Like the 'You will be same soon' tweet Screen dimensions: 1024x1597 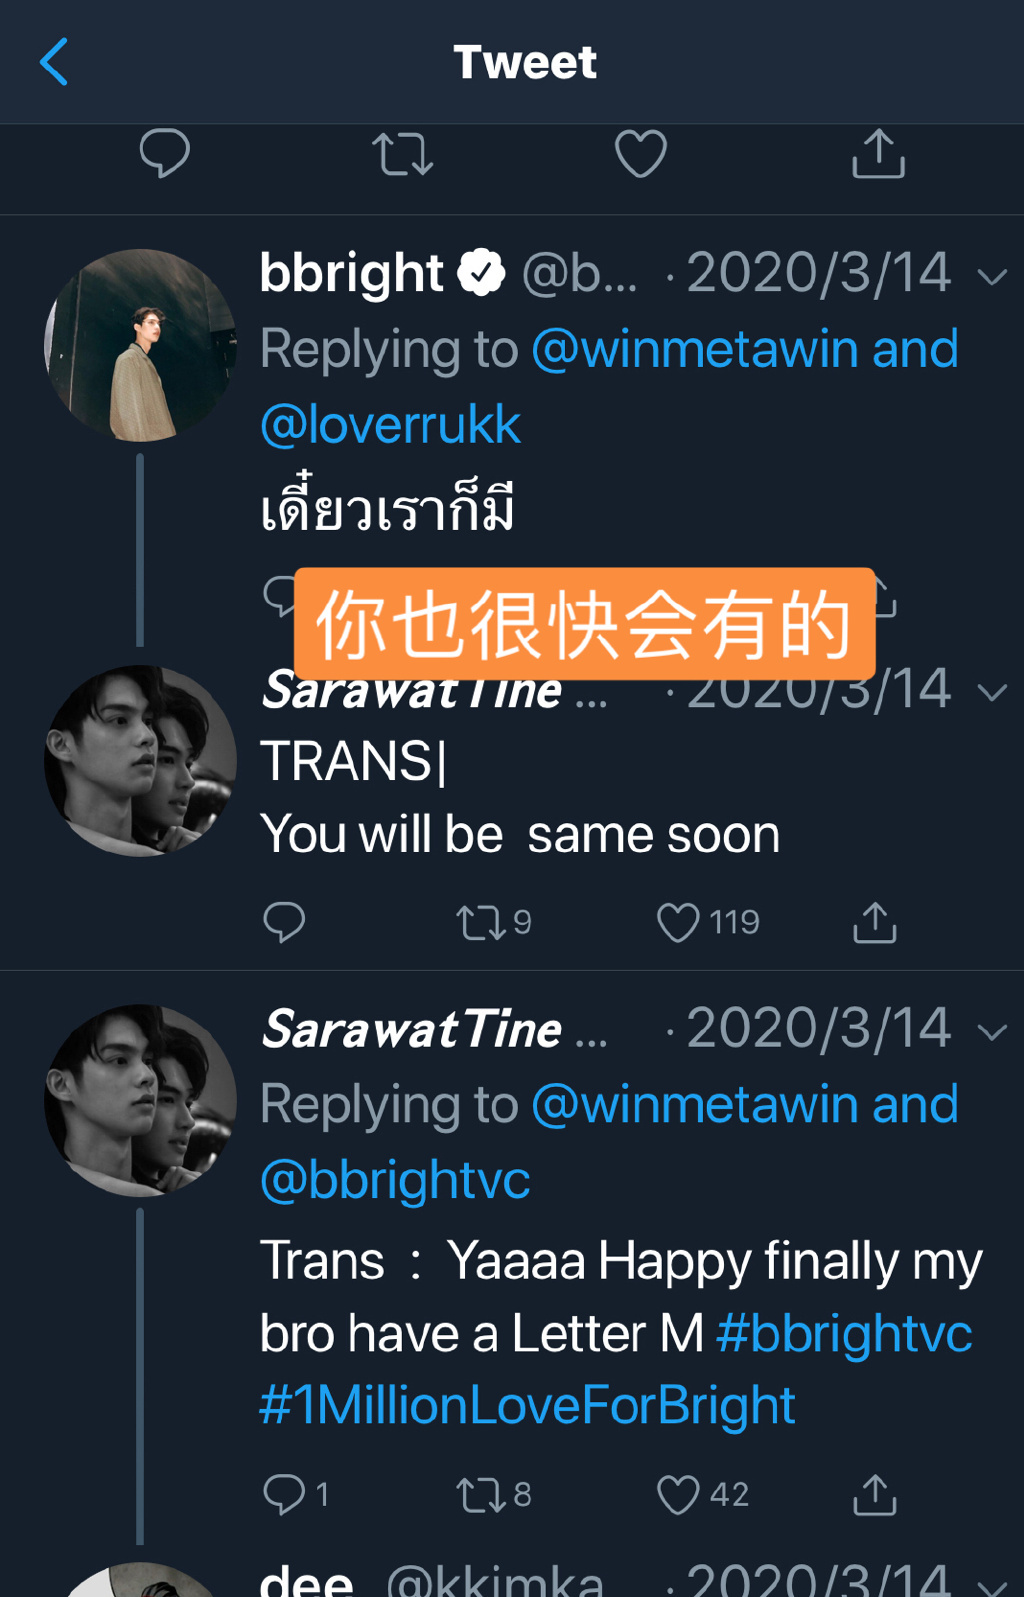click(678, 922)
